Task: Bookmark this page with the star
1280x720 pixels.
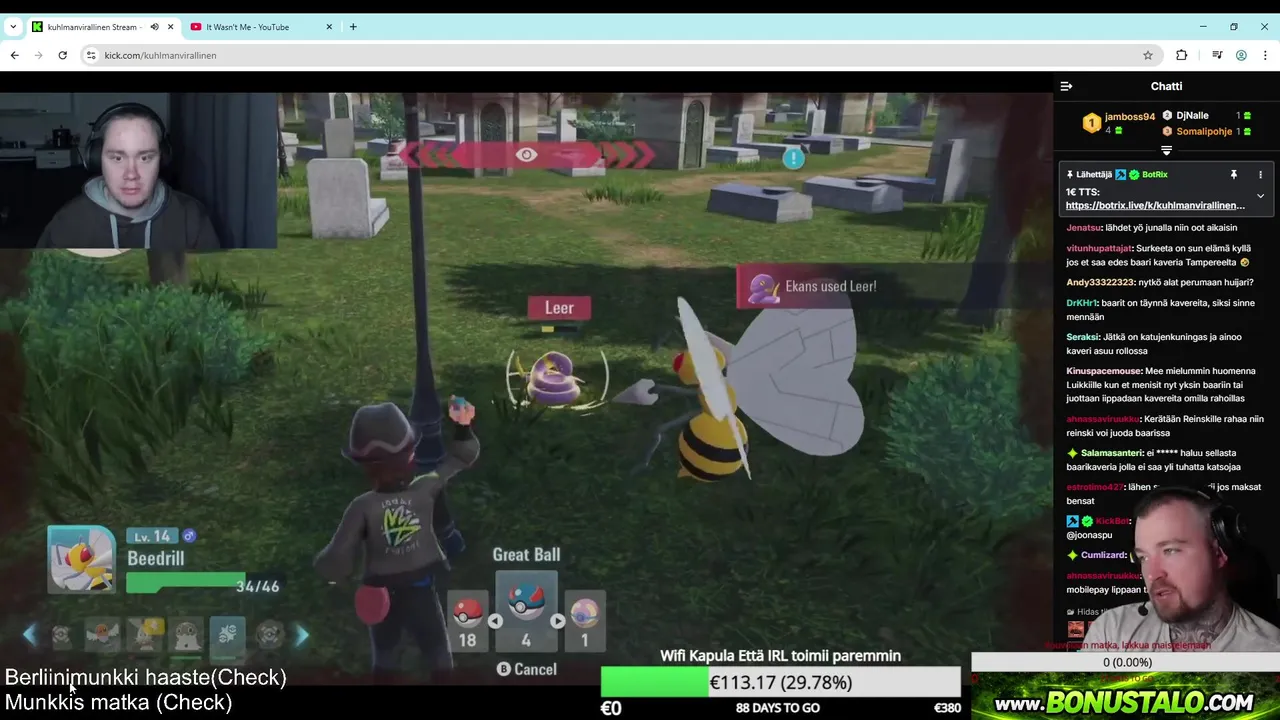Action: click(x=1148, y=55)
